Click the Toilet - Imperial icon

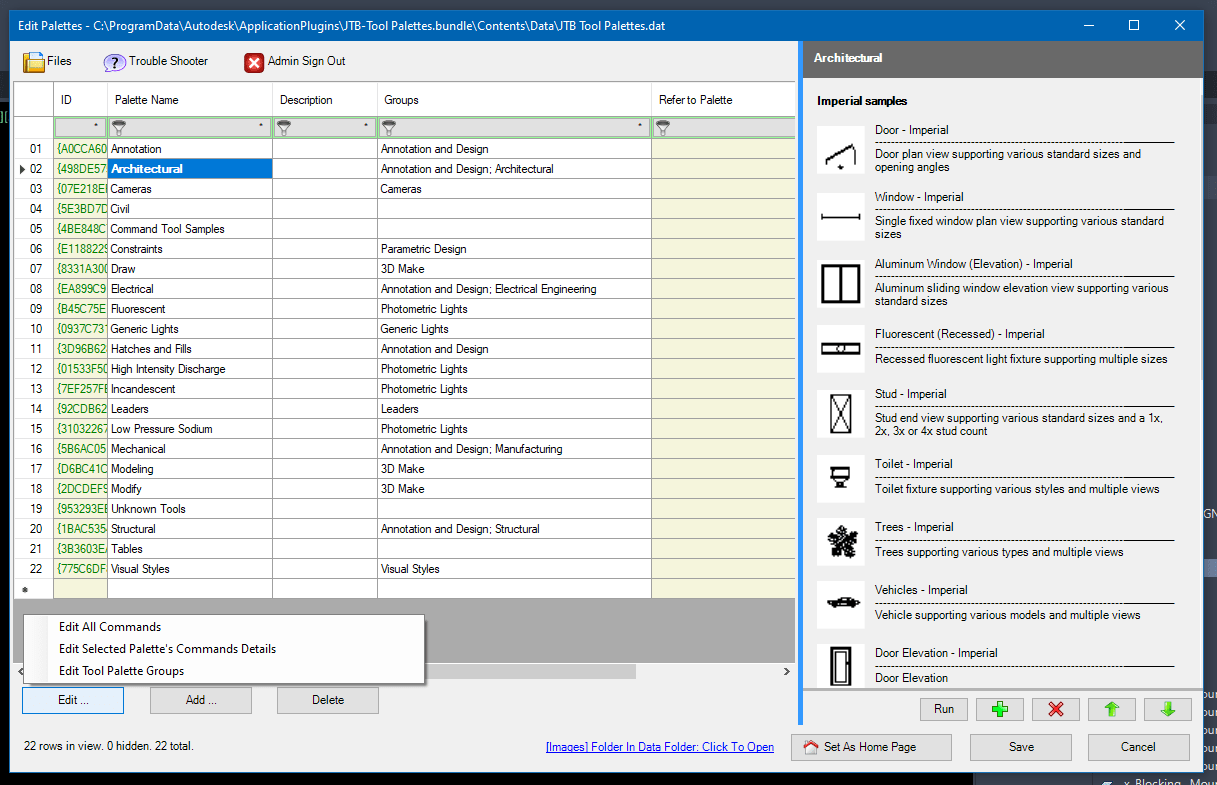[840, 478]
